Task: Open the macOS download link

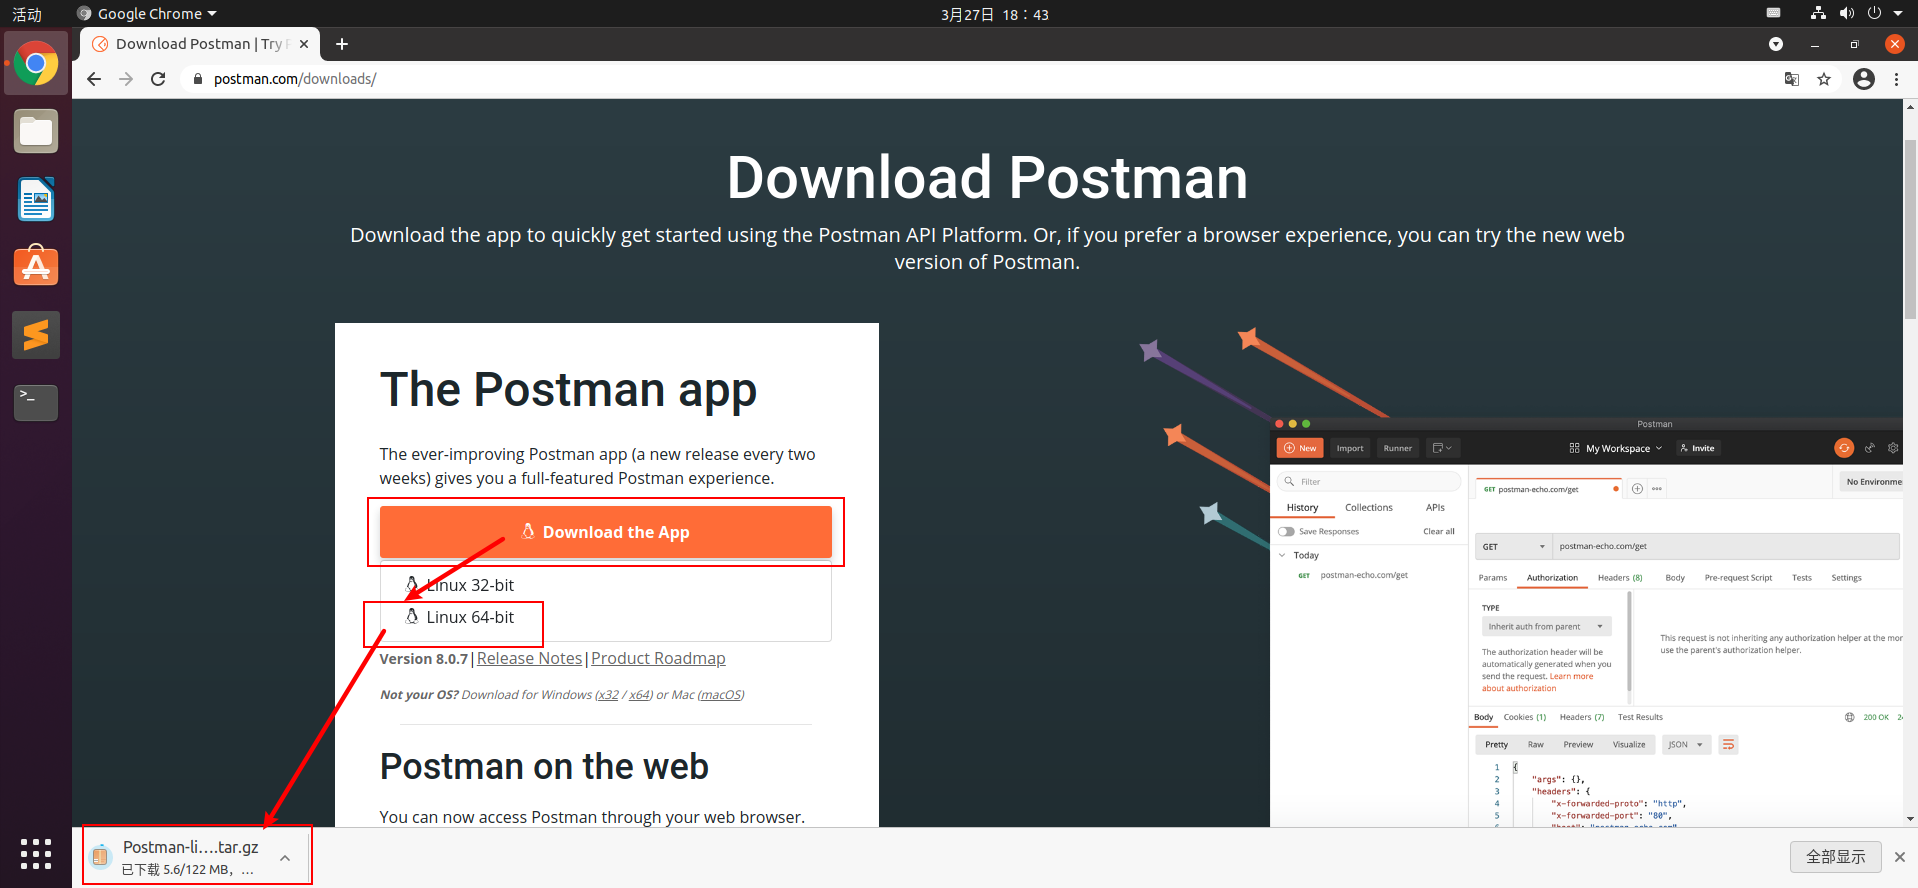Action: (x=720, y=695)
